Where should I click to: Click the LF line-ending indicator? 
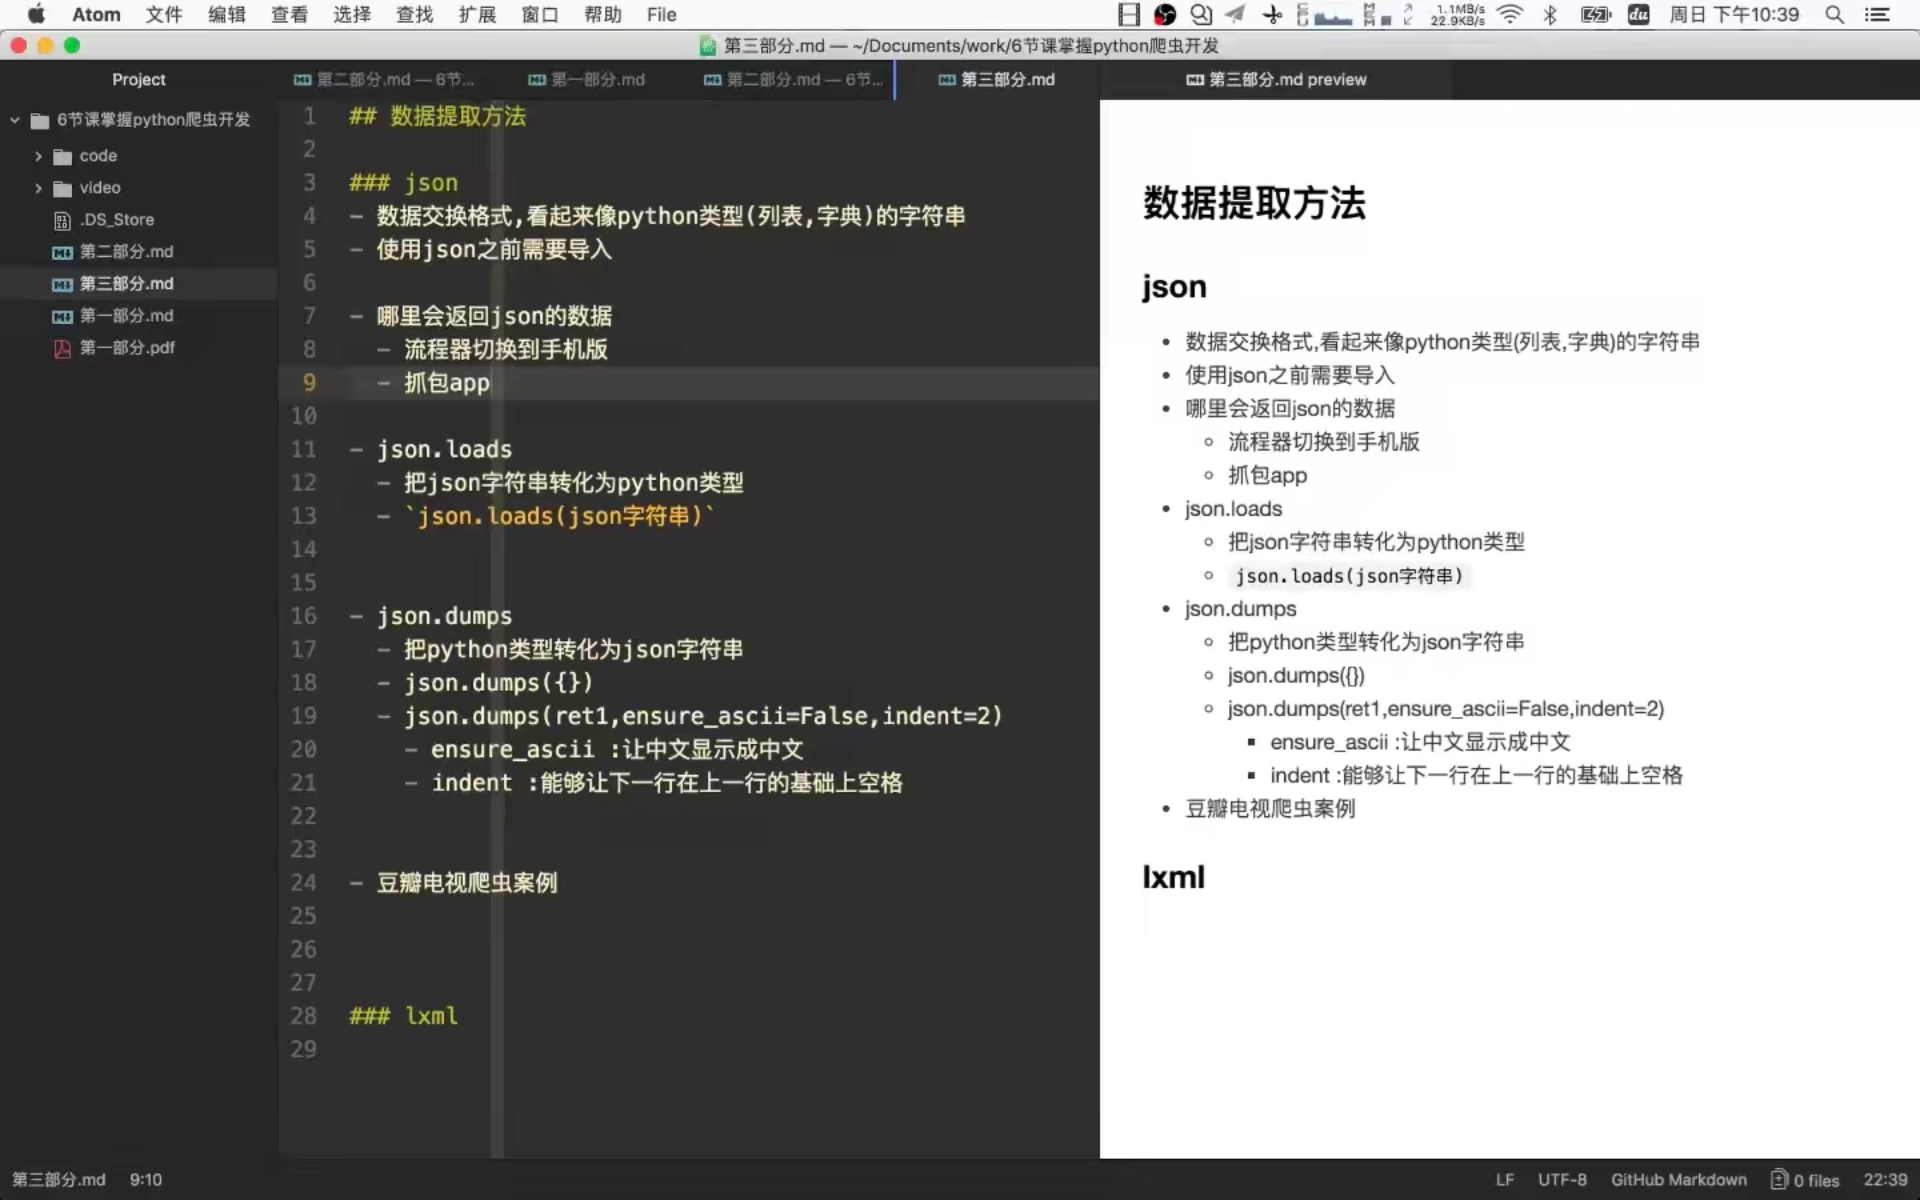tap(1506, 1179)
